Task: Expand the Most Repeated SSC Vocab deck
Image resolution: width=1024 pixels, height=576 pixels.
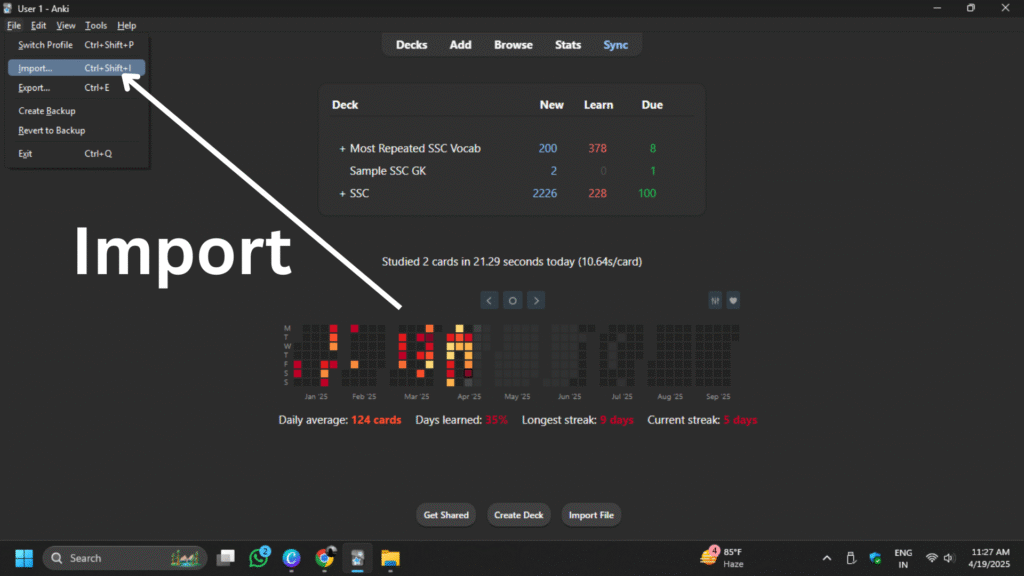Action: (342, 149)
